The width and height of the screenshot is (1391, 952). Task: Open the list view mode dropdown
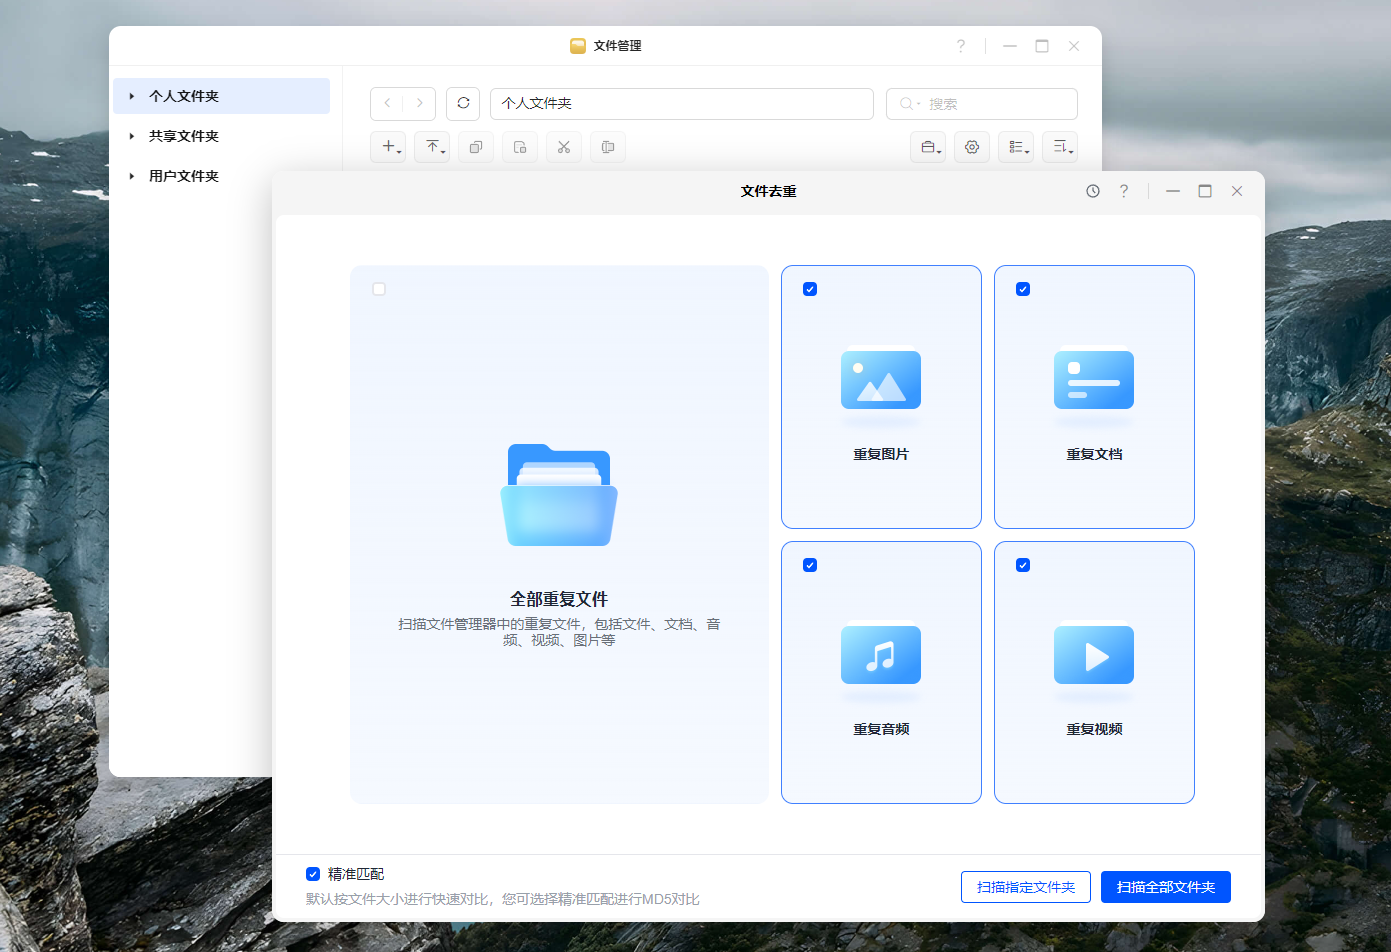coord(1016,147)
